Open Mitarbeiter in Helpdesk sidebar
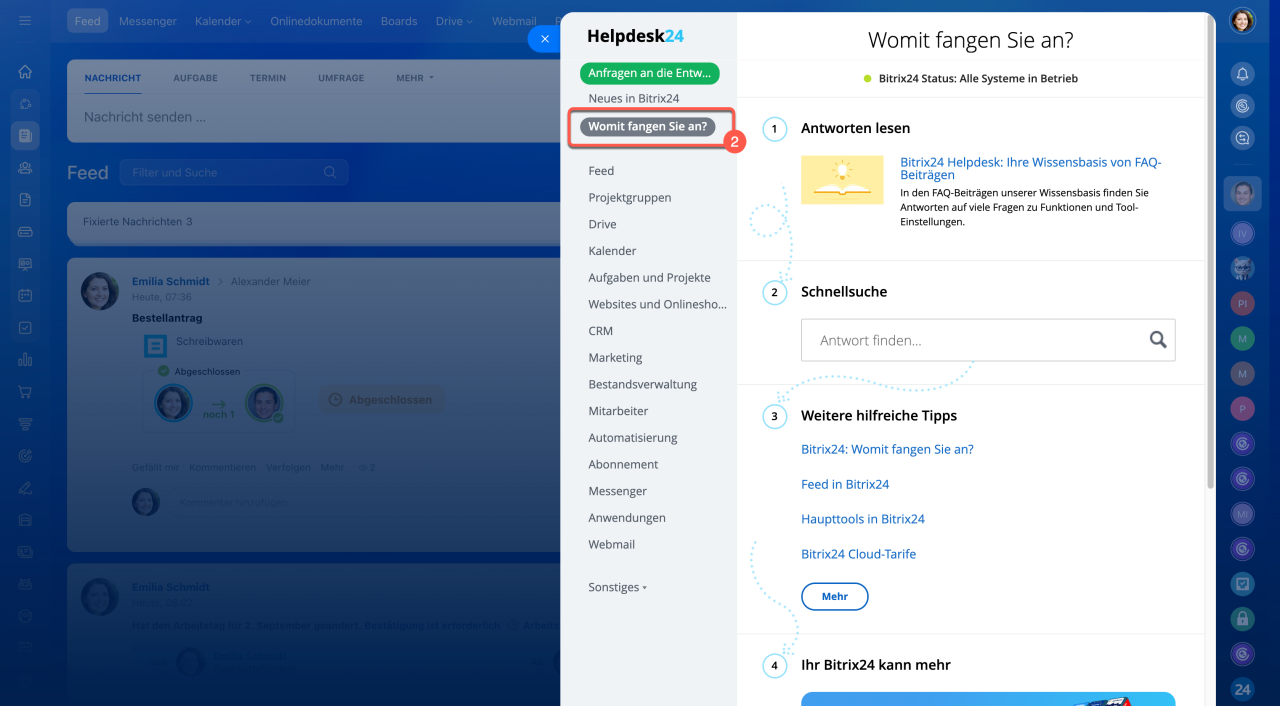 coord(618,411)
